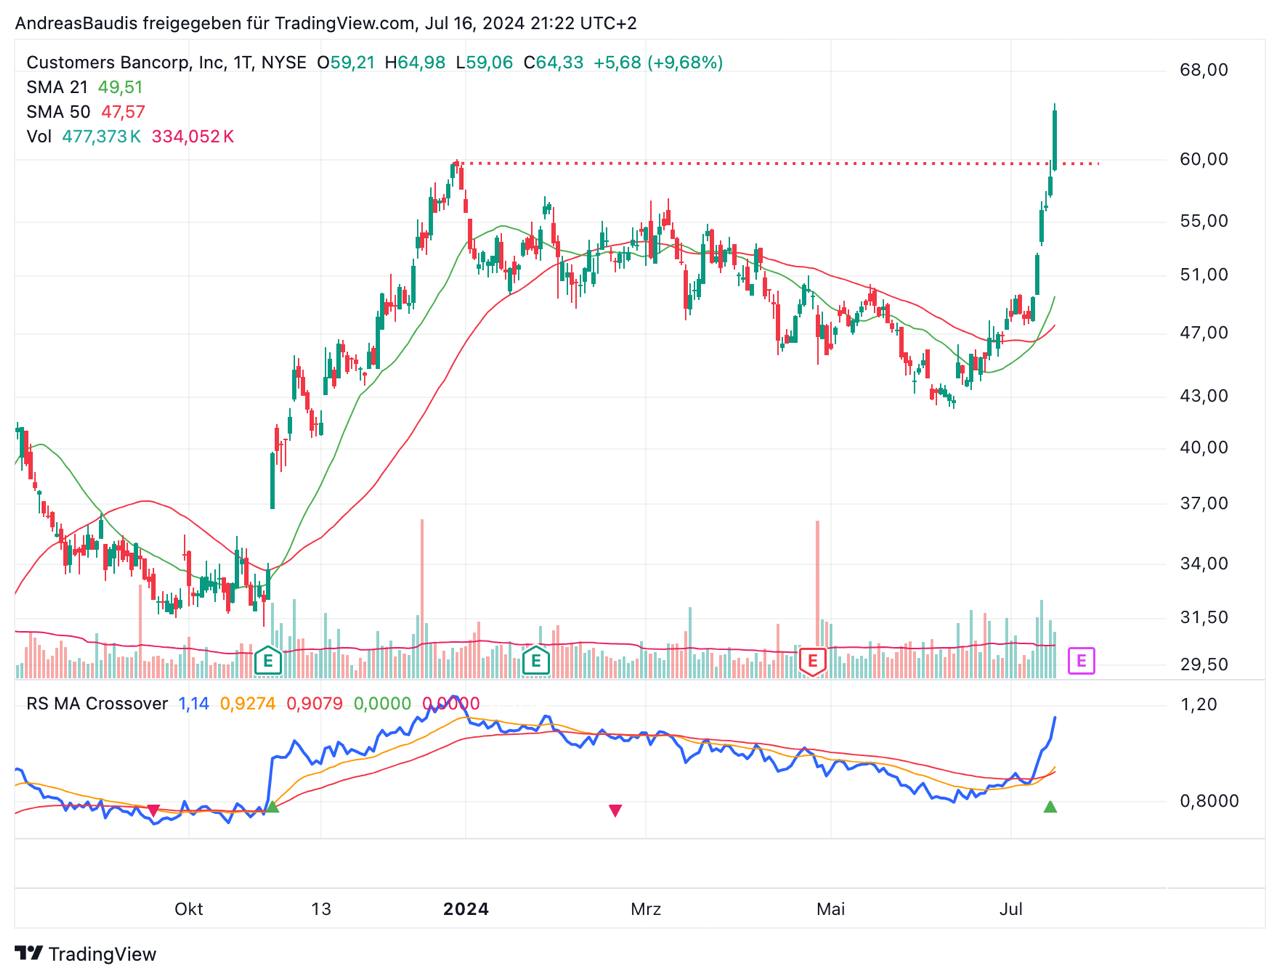Screen dimensions: 1280x979
Task: Click the AndreasBaudis TradingView.com header text
Action: (x=325, y=23)
